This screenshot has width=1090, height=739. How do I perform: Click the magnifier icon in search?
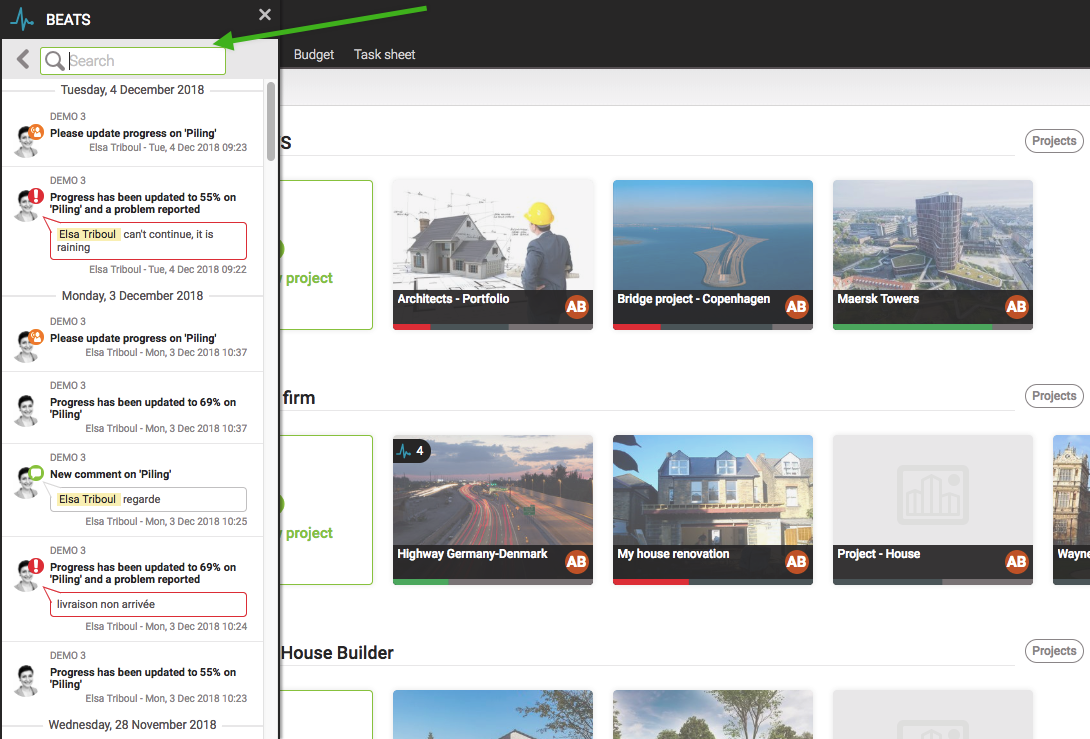click(54, 61)
